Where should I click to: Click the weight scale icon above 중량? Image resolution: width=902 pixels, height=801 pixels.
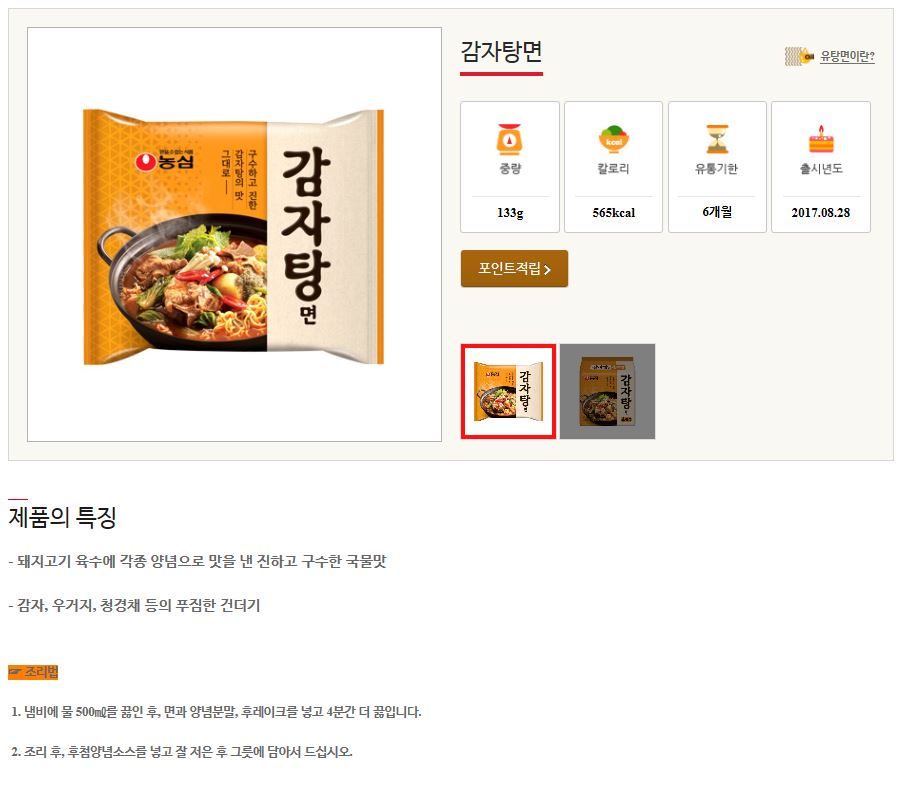[510, 139]
